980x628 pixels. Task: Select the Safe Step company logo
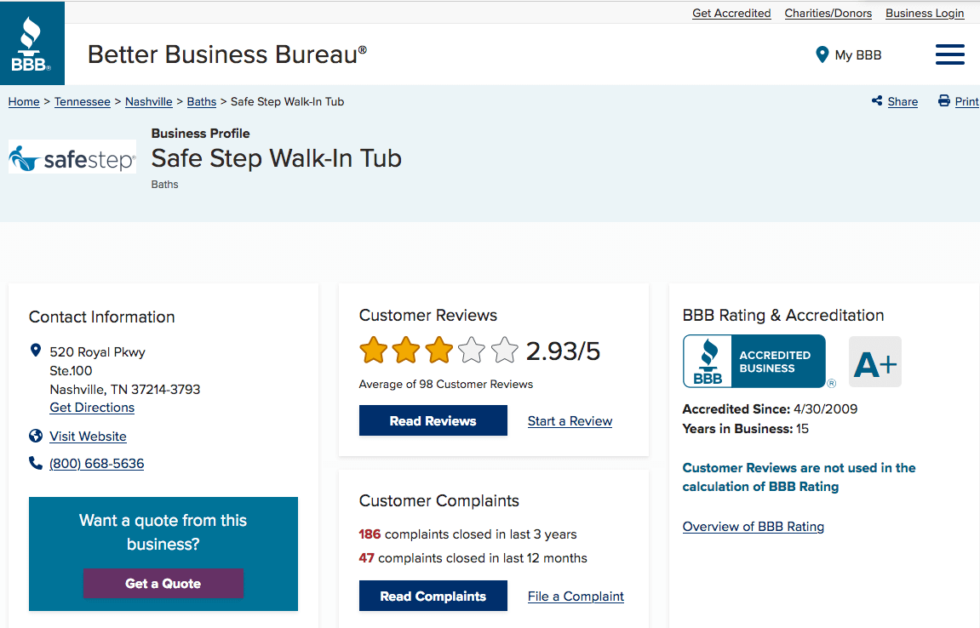(71, 157)
